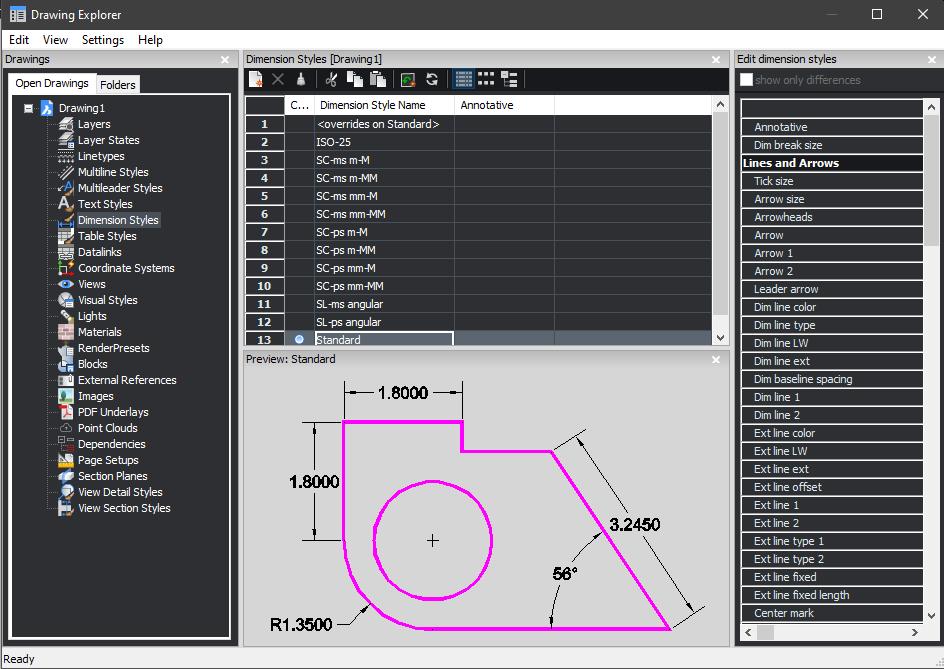Click the Regen refresh arrows icon
944x669 pixels.
(x=432, y=79)
